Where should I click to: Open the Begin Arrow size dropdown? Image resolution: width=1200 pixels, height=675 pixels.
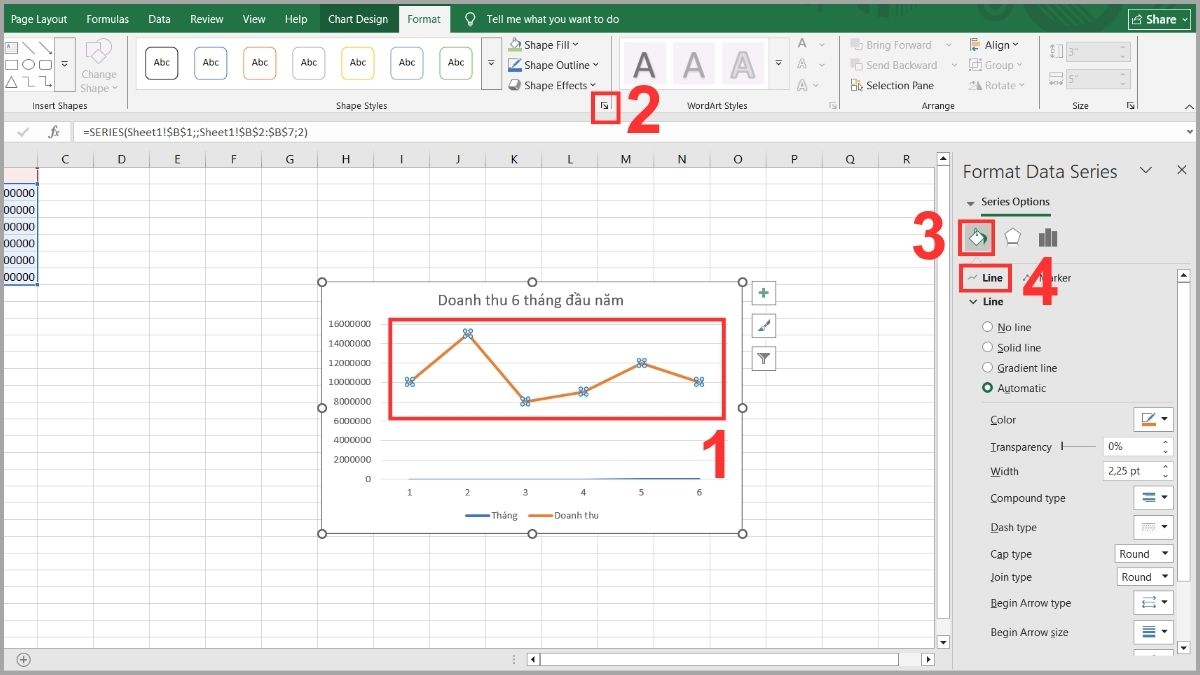pyautogui.click(x=1152, y=632)
